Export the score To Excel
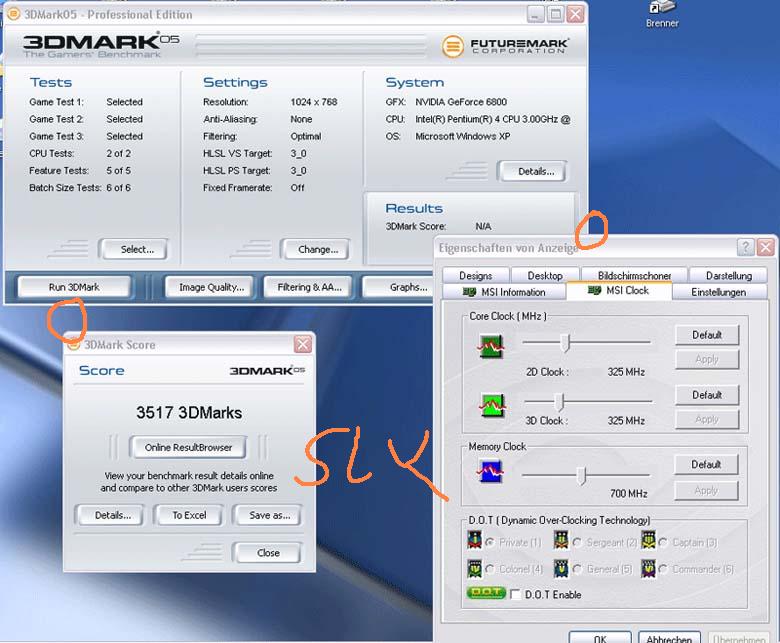 [x=189, y=515]
